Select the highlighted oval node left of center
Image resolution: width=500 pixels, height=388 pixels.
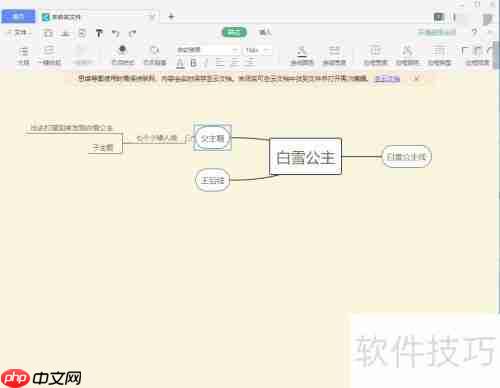pyautogui.click(x=213, y=138)
